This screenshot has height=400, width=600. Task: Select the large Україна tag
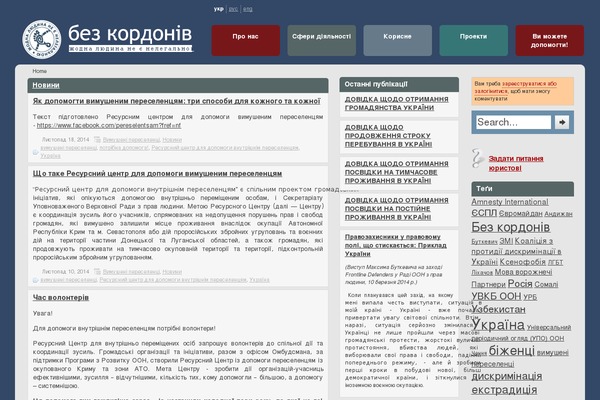pyautogui.click(x=498, y=325)
